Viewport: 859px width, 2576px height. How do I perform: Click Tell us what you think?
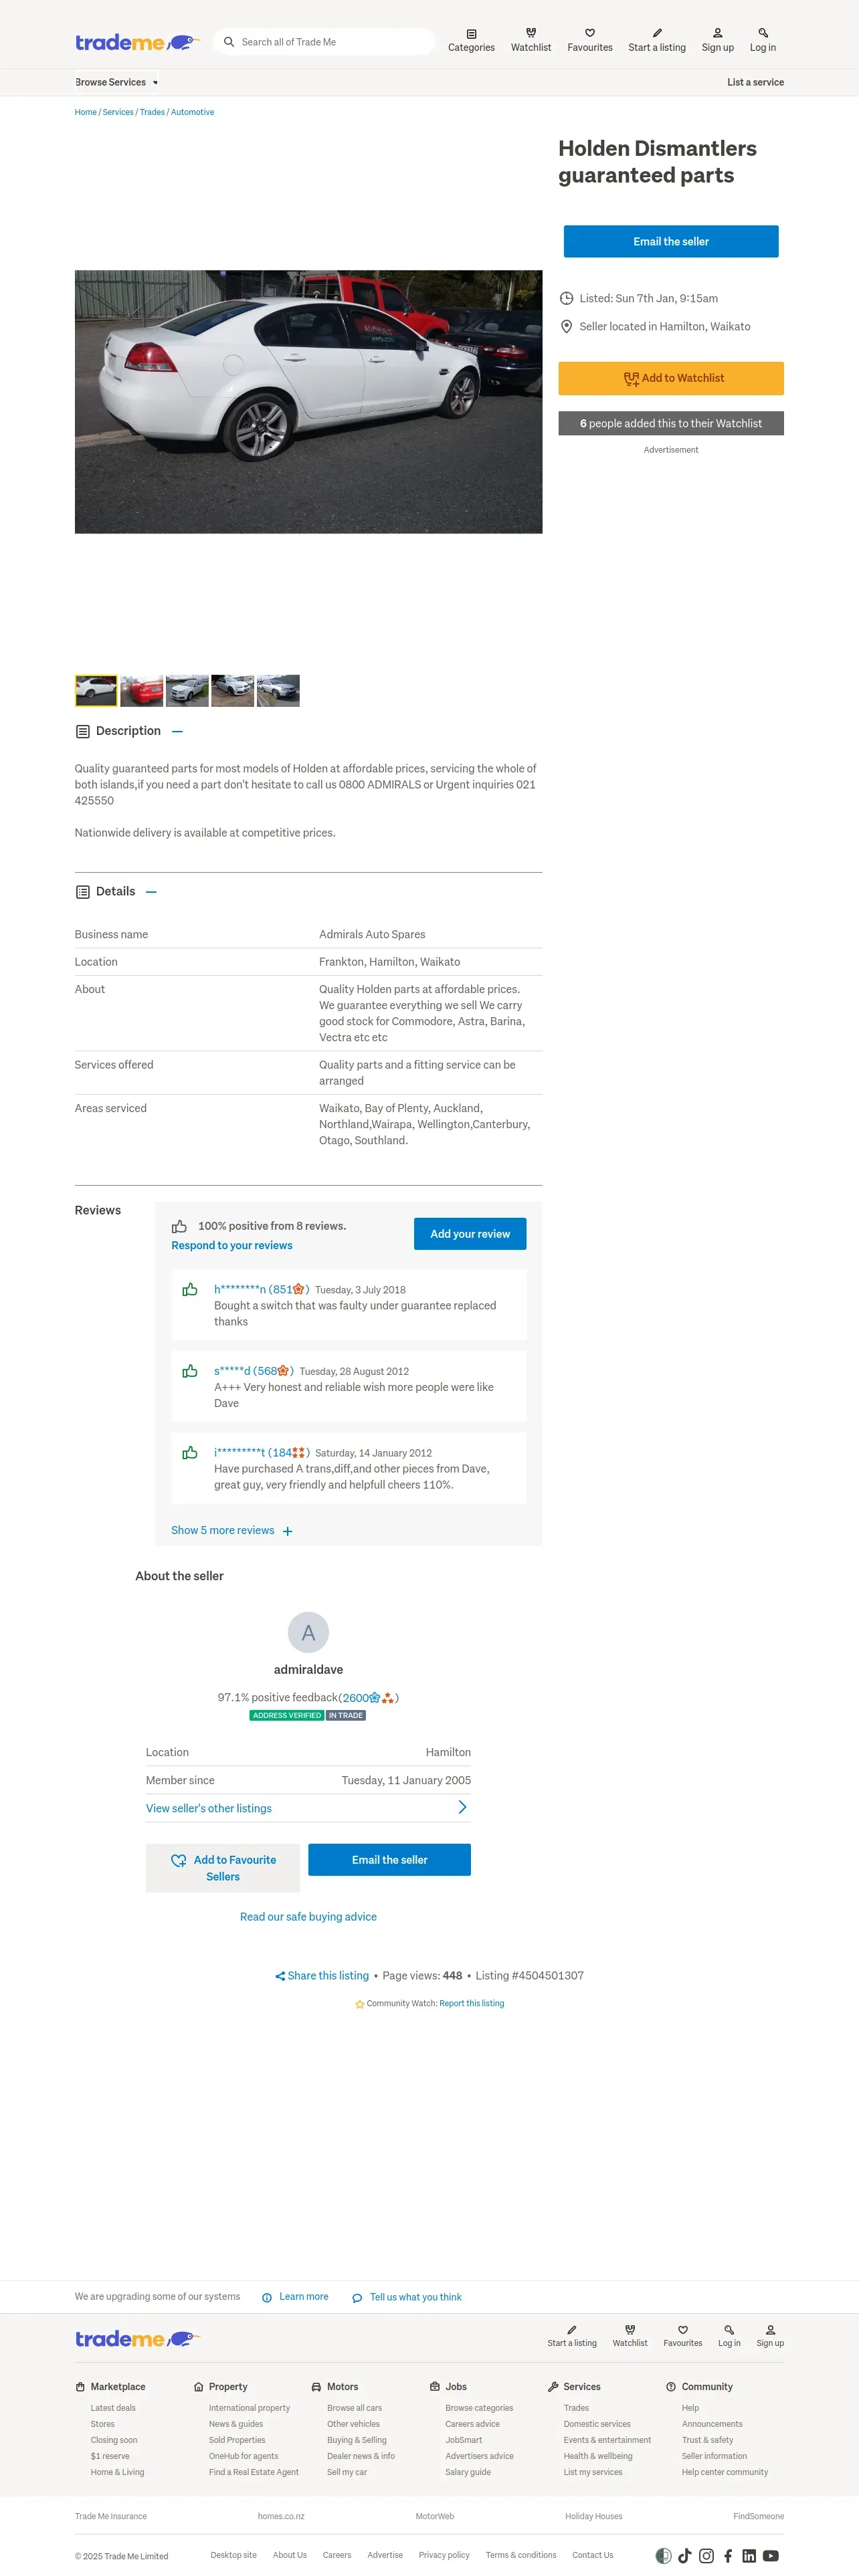407,2297
